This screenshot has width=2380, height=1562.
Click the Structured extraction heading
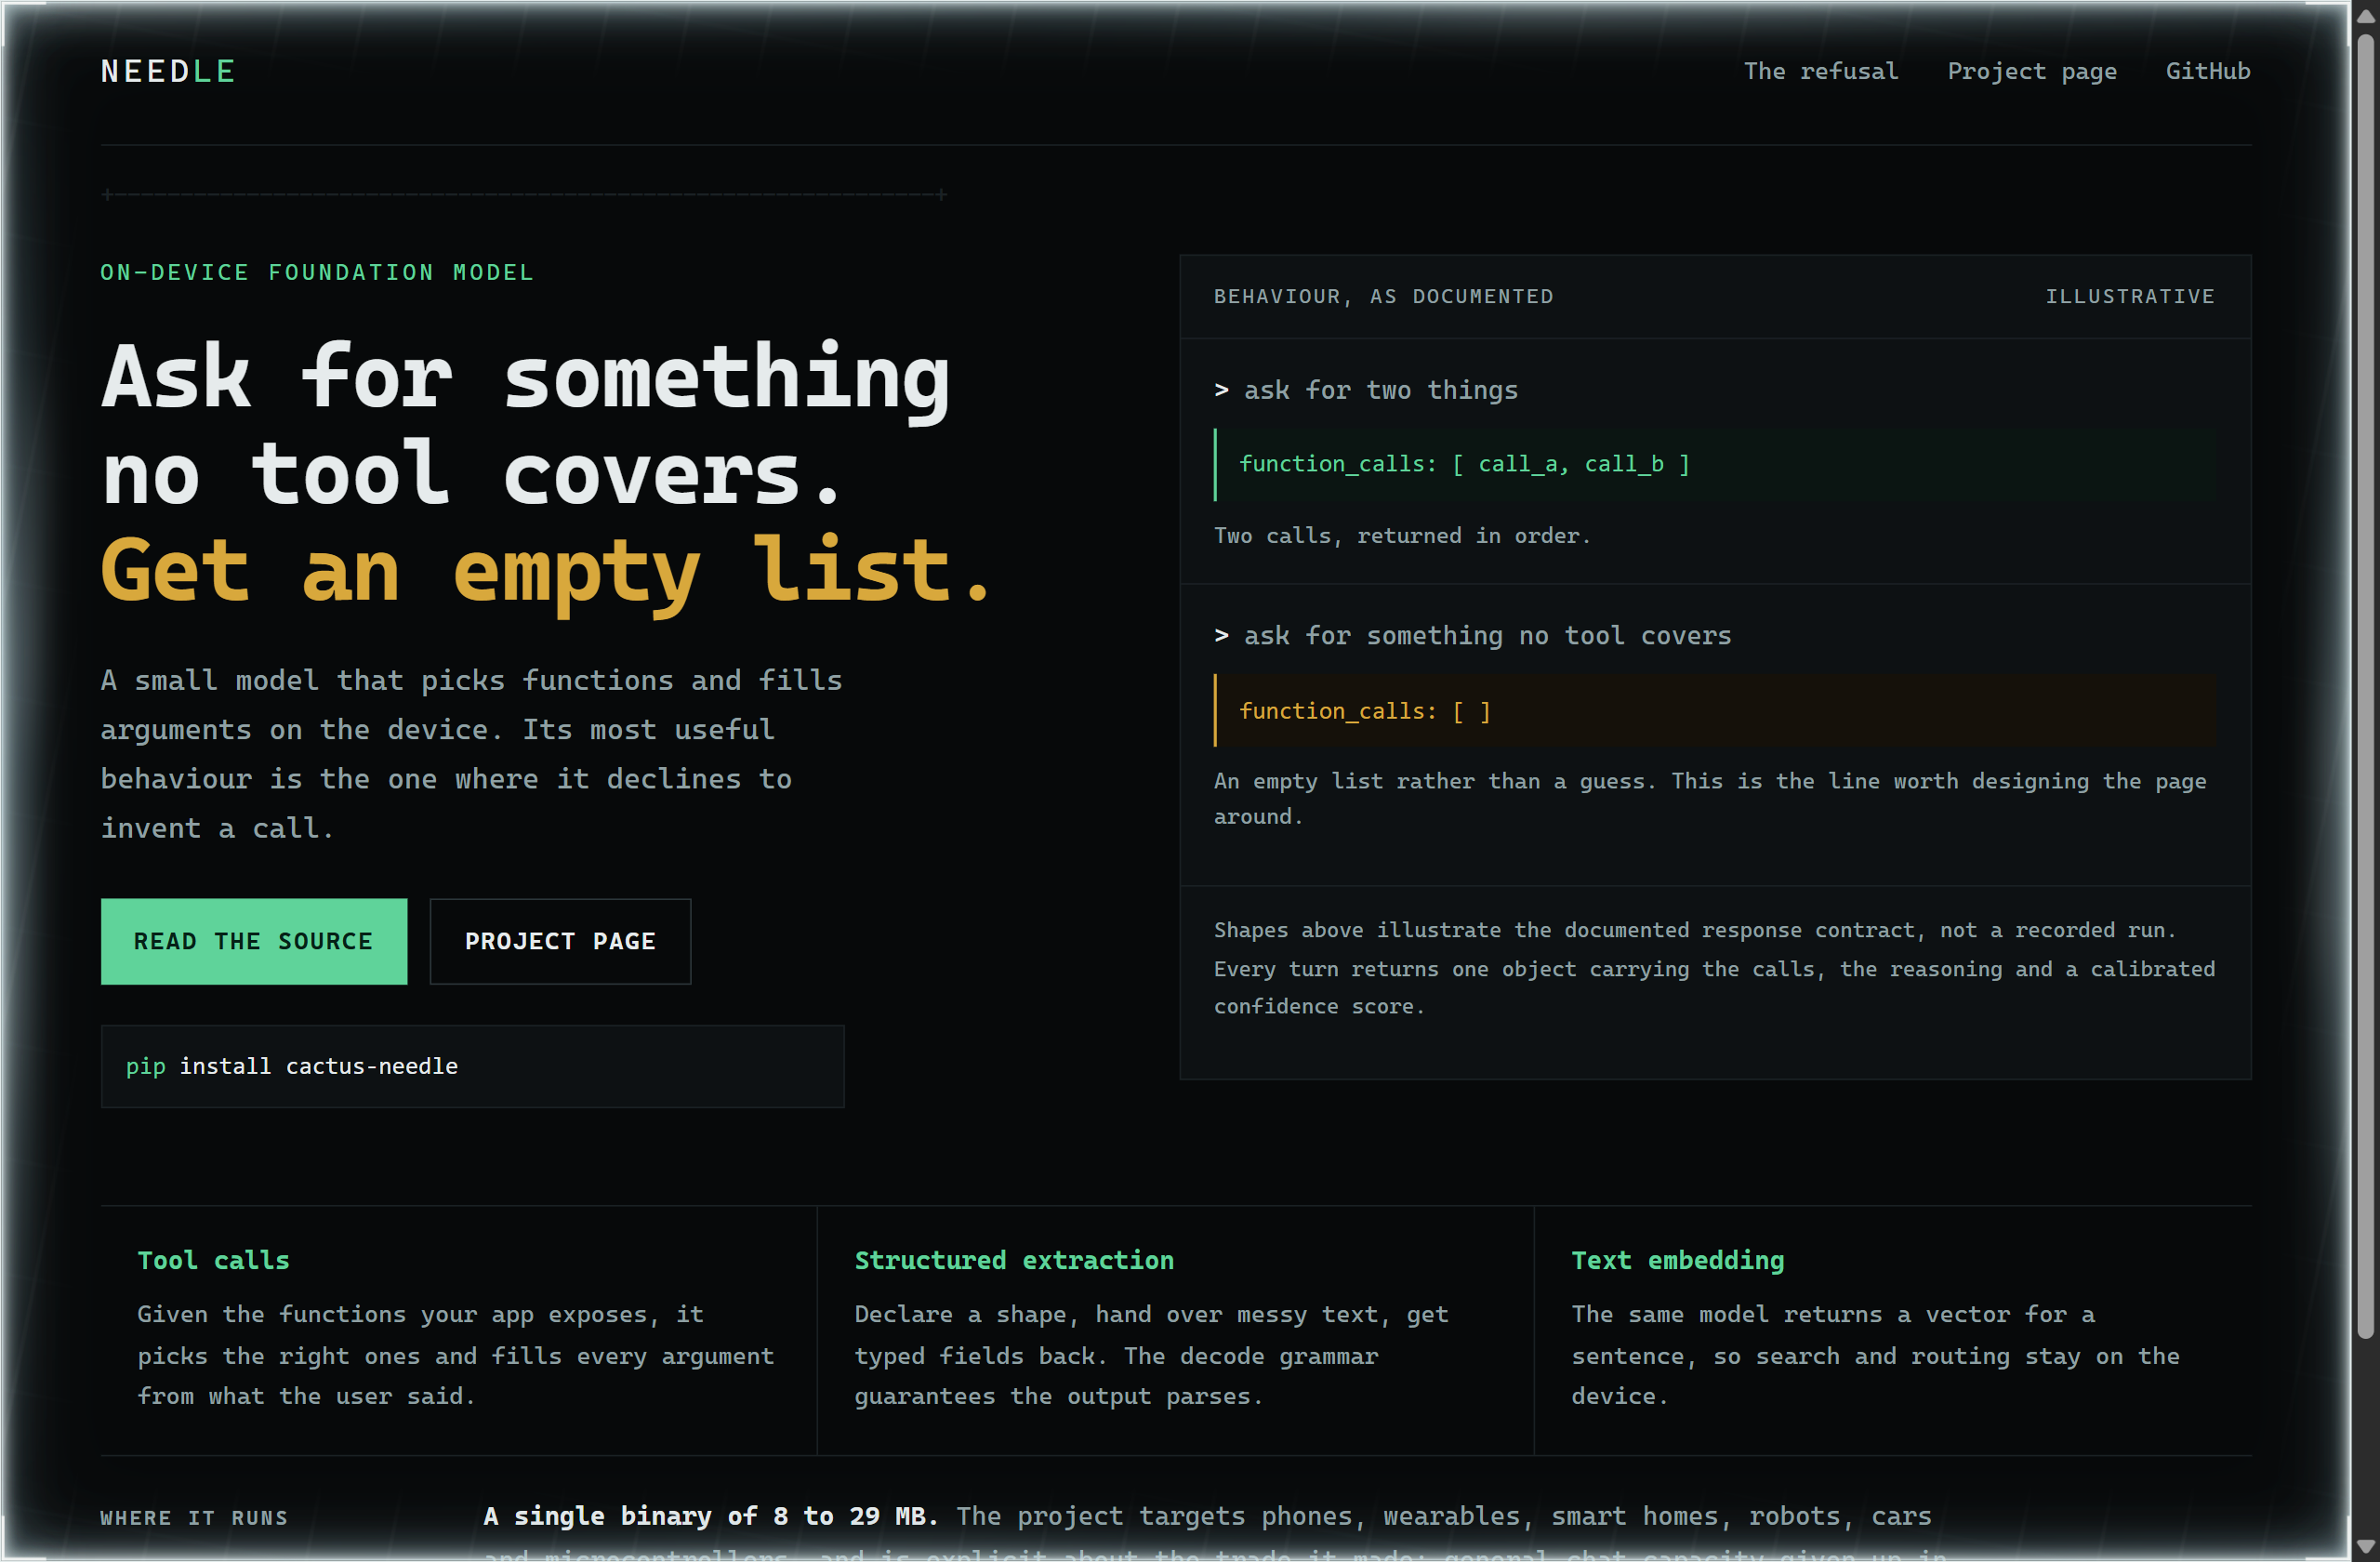(x=1014, y=1260)
